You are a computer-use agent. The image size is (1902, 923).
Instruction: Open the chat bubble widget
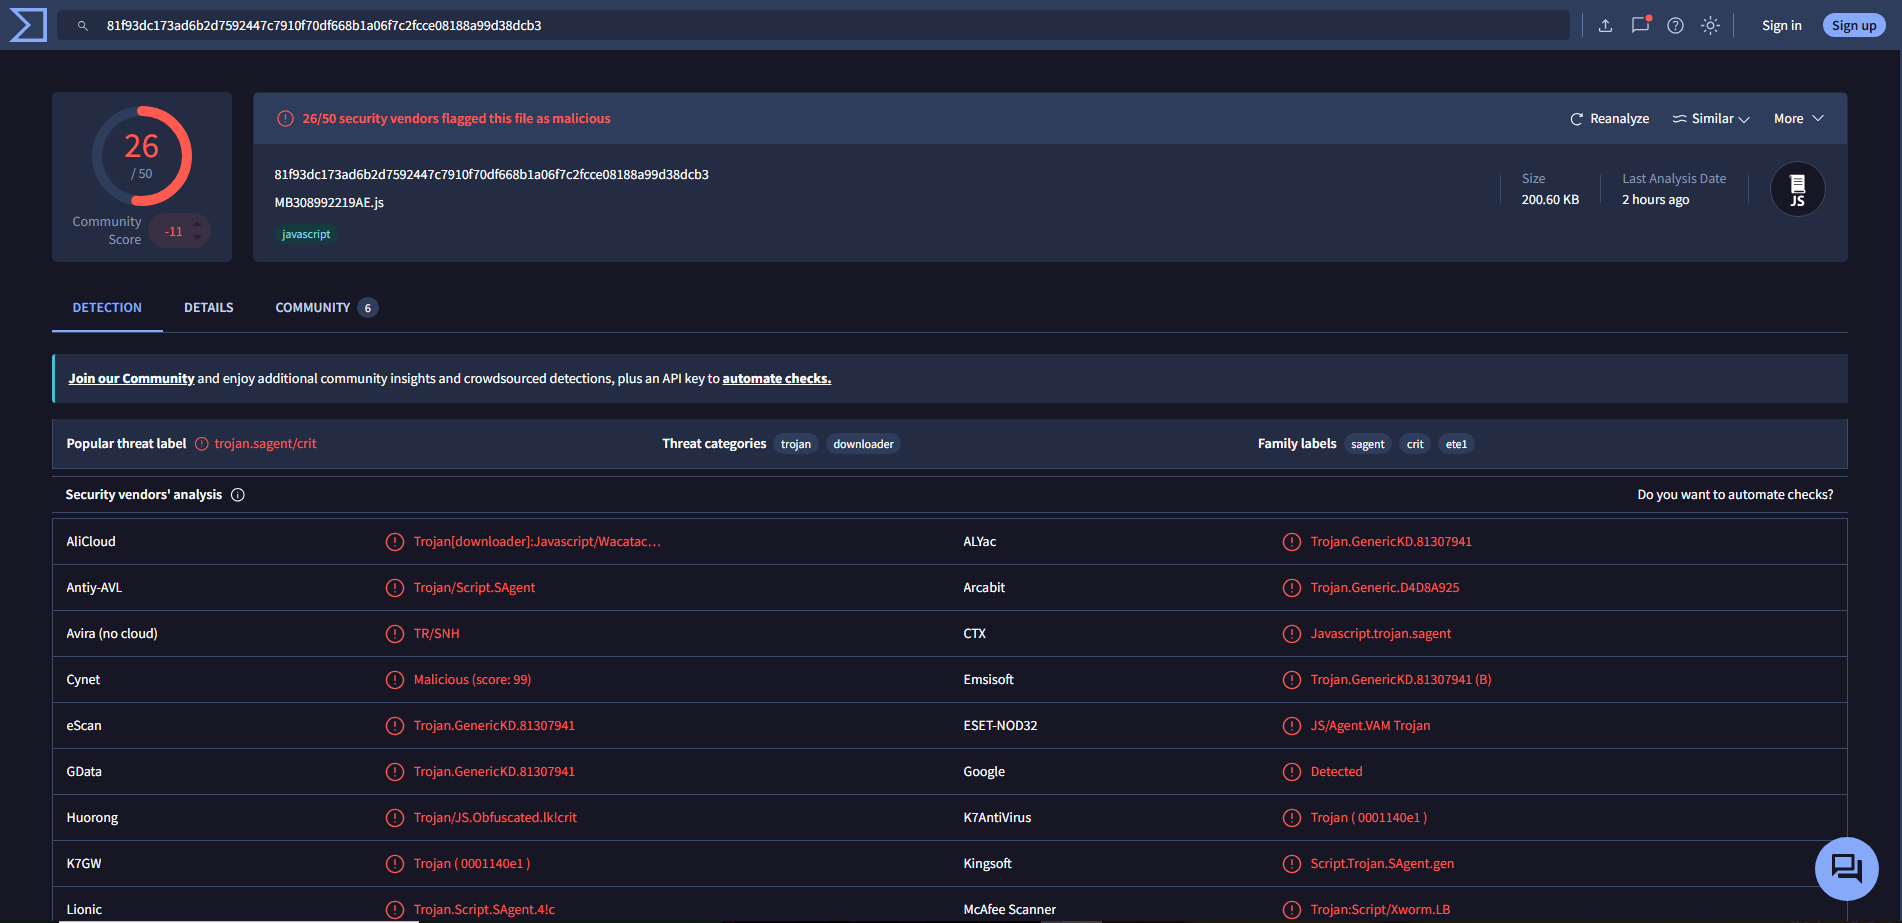(x=1846, y=868)
